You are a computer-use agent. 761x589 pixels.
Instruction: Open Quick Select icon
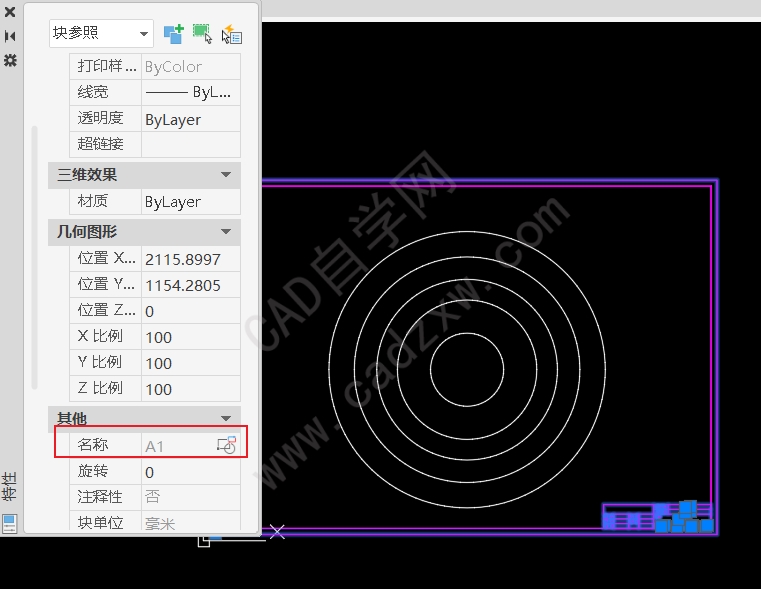click(232, 35)
